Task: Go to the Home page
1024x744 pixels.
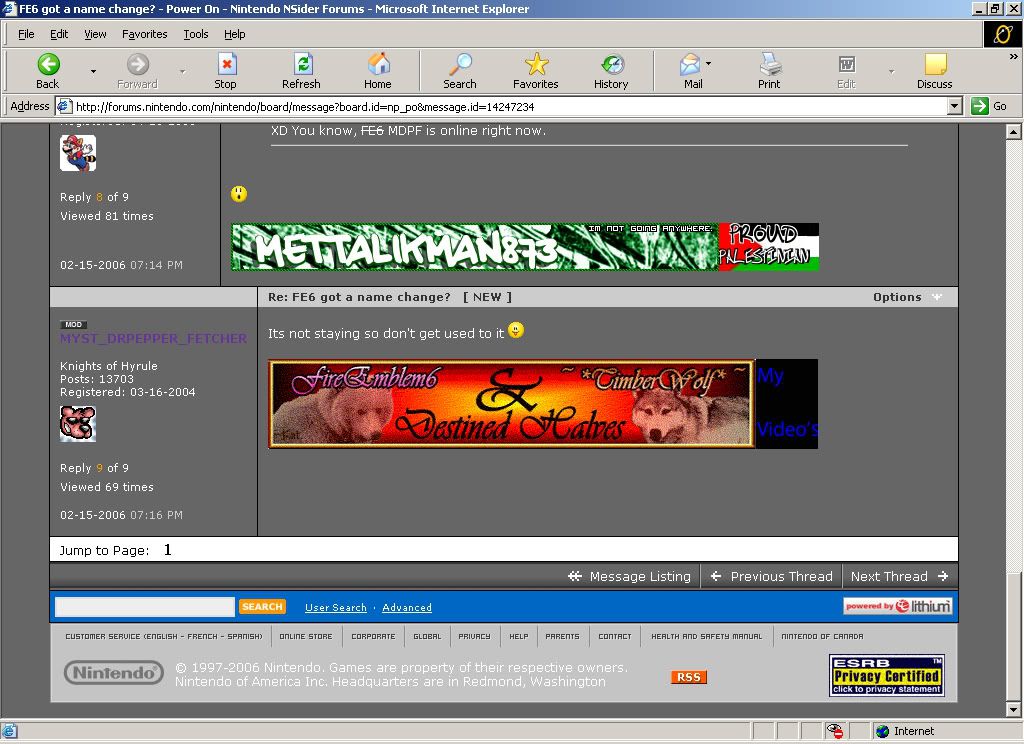Action: (x=377, y=71)
